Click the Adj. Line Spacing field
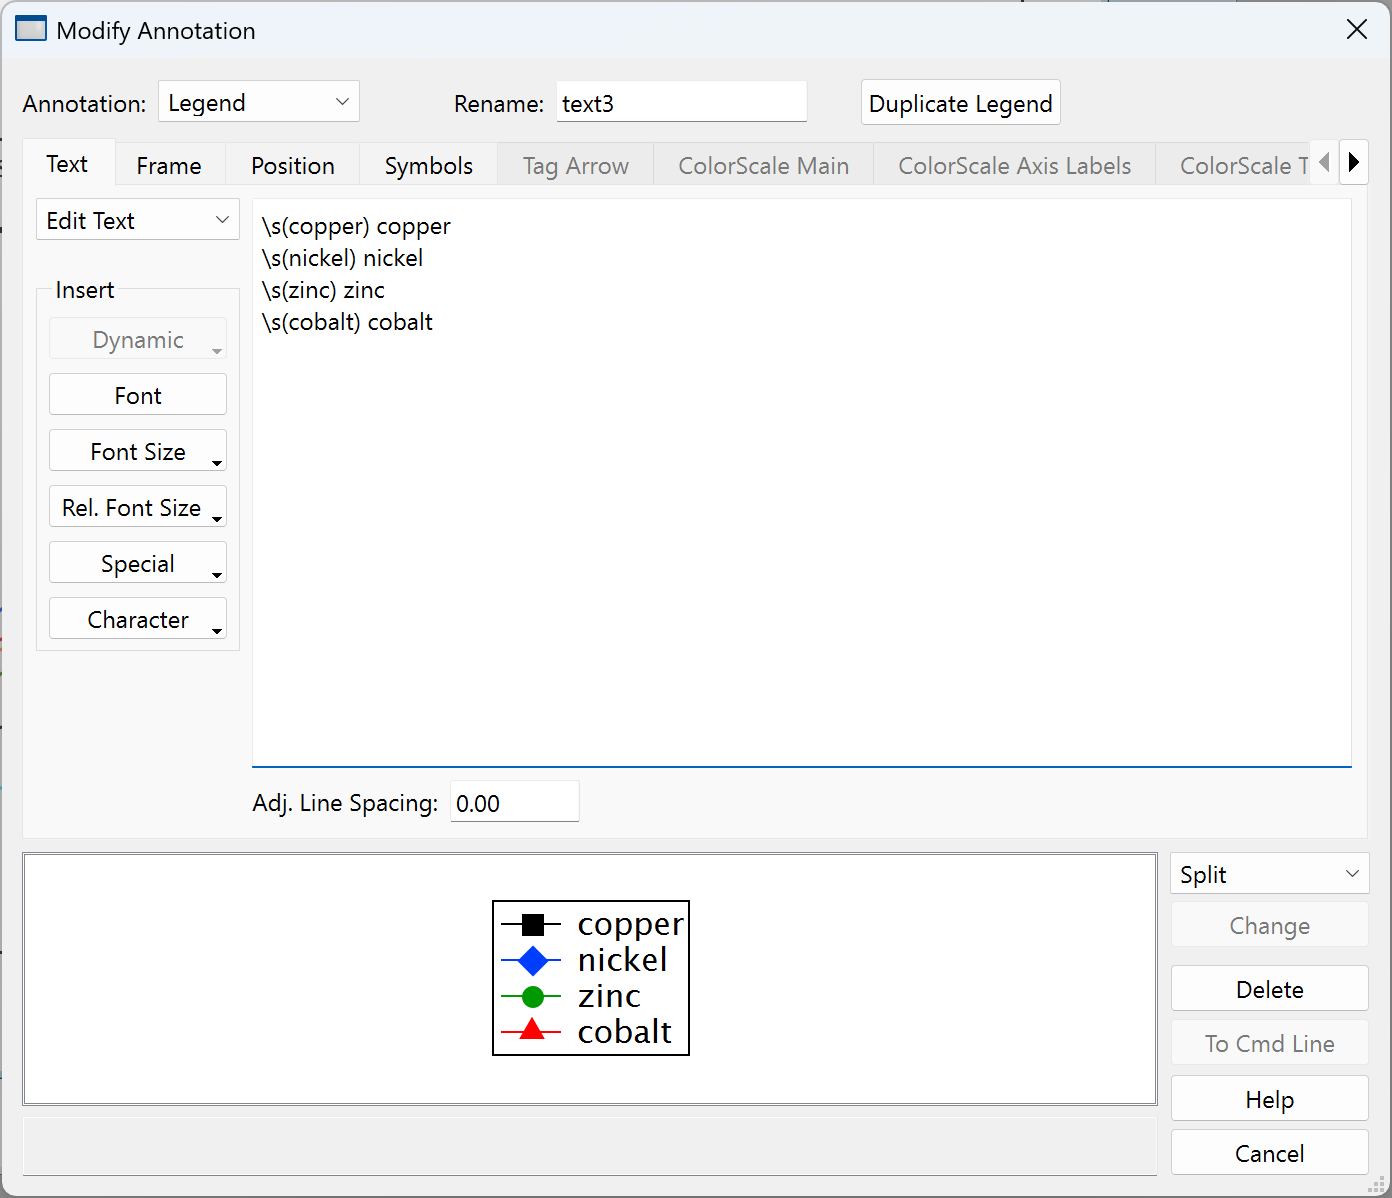 point(514,803)
